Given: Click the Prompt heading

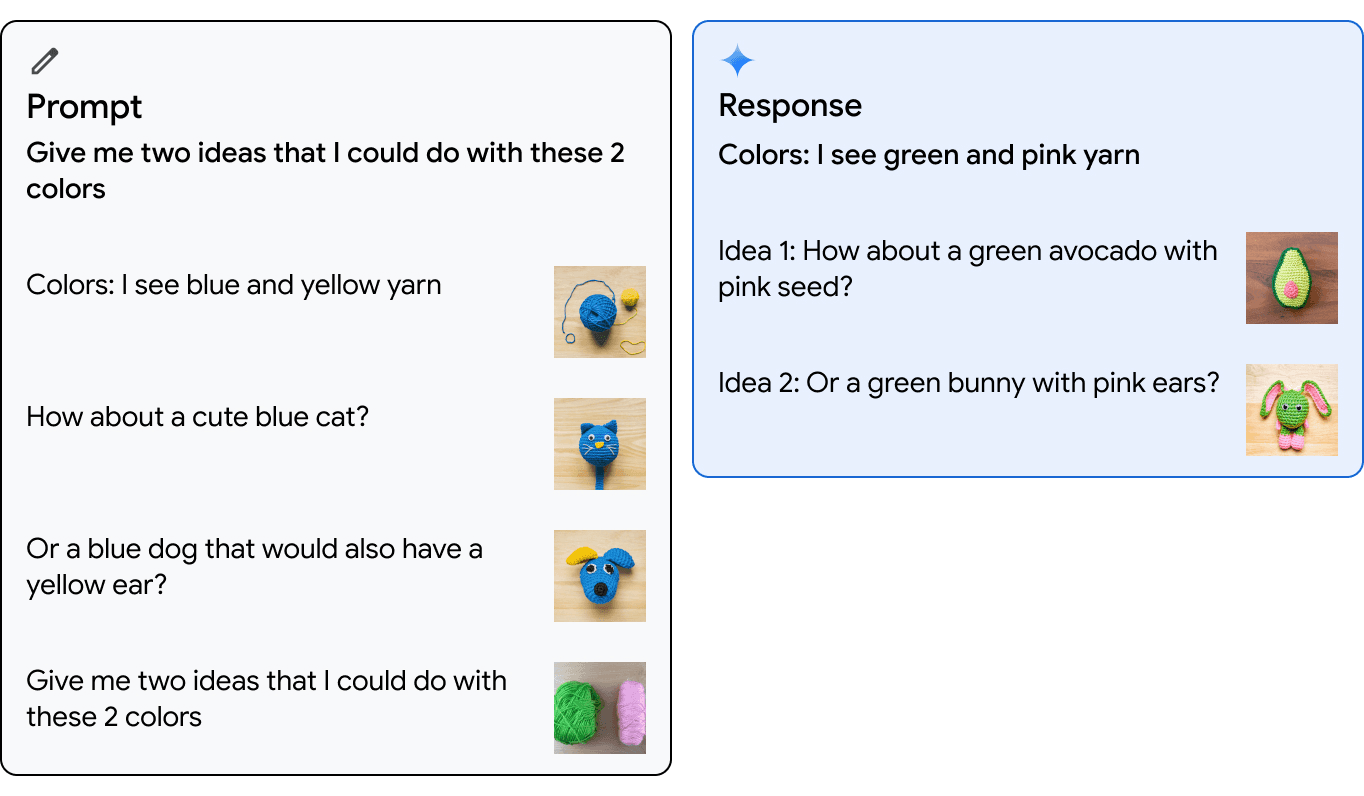Looking at the screenshot, I should (x=84, y=106).
